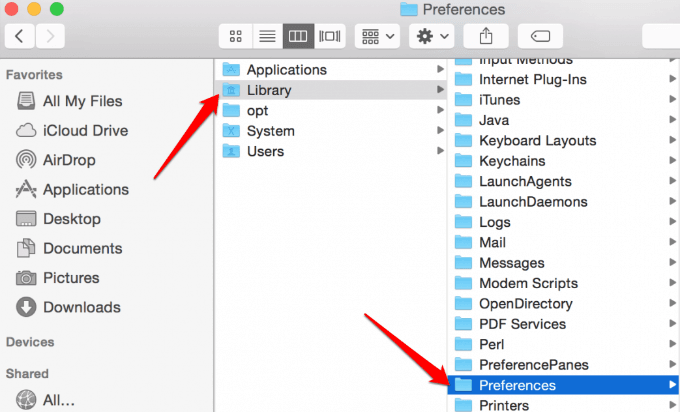Select the System folder
Viewport: 680px width, 412px height.
[330, 131]
